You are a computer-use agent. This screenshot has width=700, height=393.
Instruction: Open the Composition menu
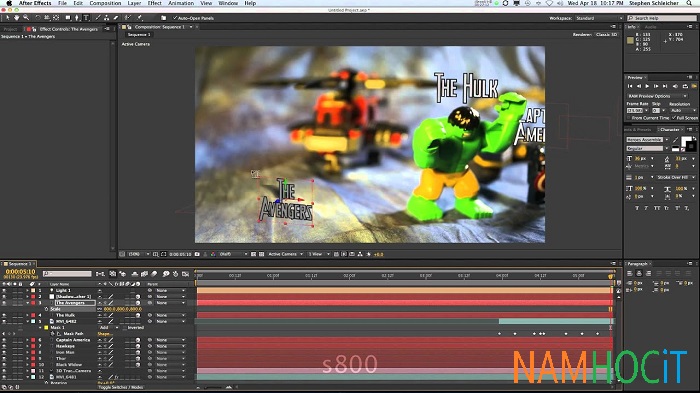tap(105, 3)
